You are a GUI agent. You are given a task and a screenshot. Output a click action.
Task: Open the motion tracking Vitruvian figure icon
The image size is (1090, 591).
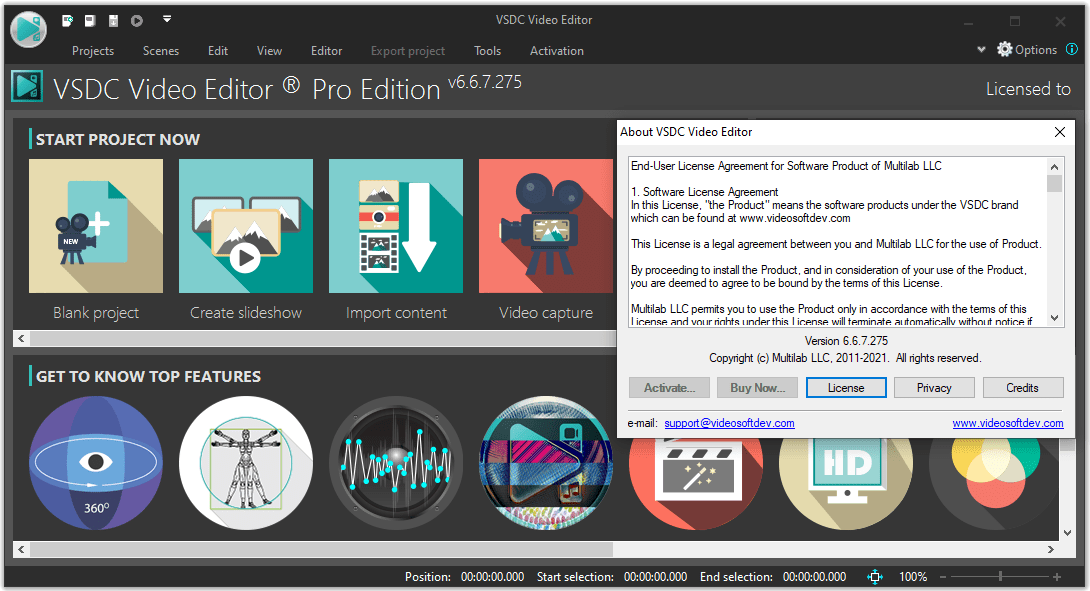tap(245, 463)
